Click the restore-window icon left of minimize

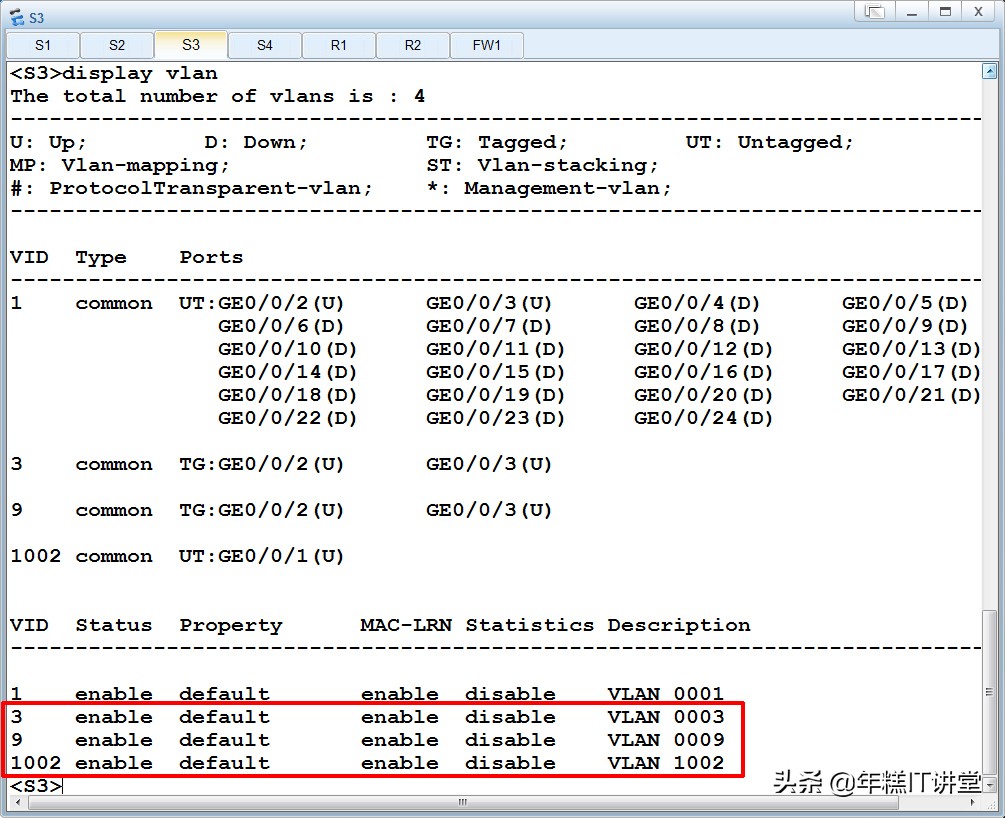pyautogui.click(x=875, y=12)
